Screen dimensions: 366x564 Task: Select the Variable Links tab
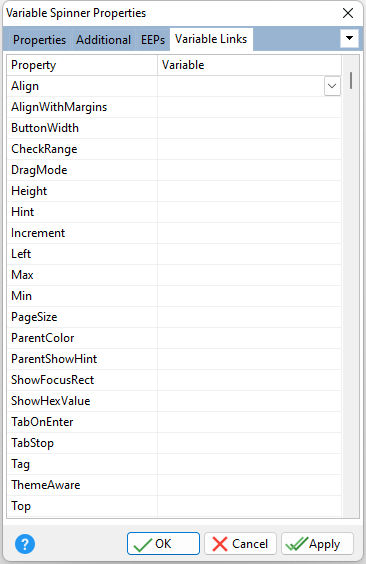click(211, 39)
